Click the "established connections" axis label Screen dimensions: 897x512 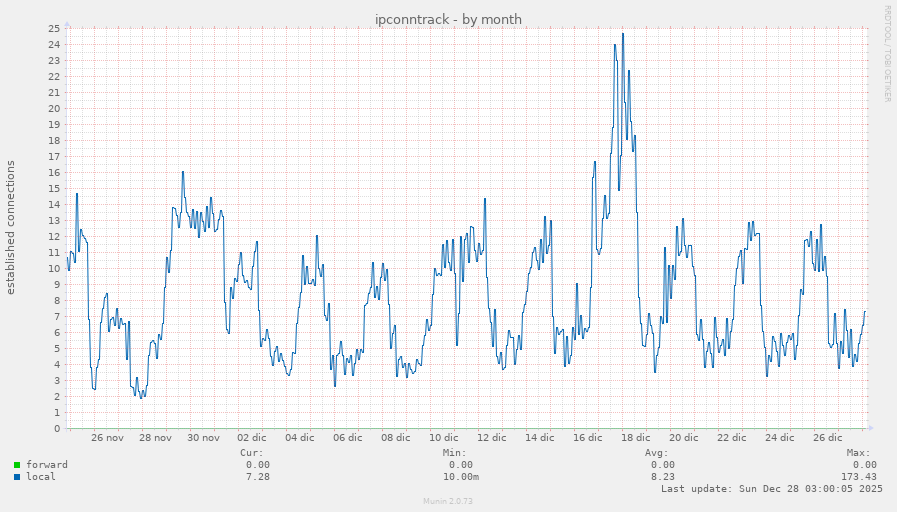pos(10,228)
